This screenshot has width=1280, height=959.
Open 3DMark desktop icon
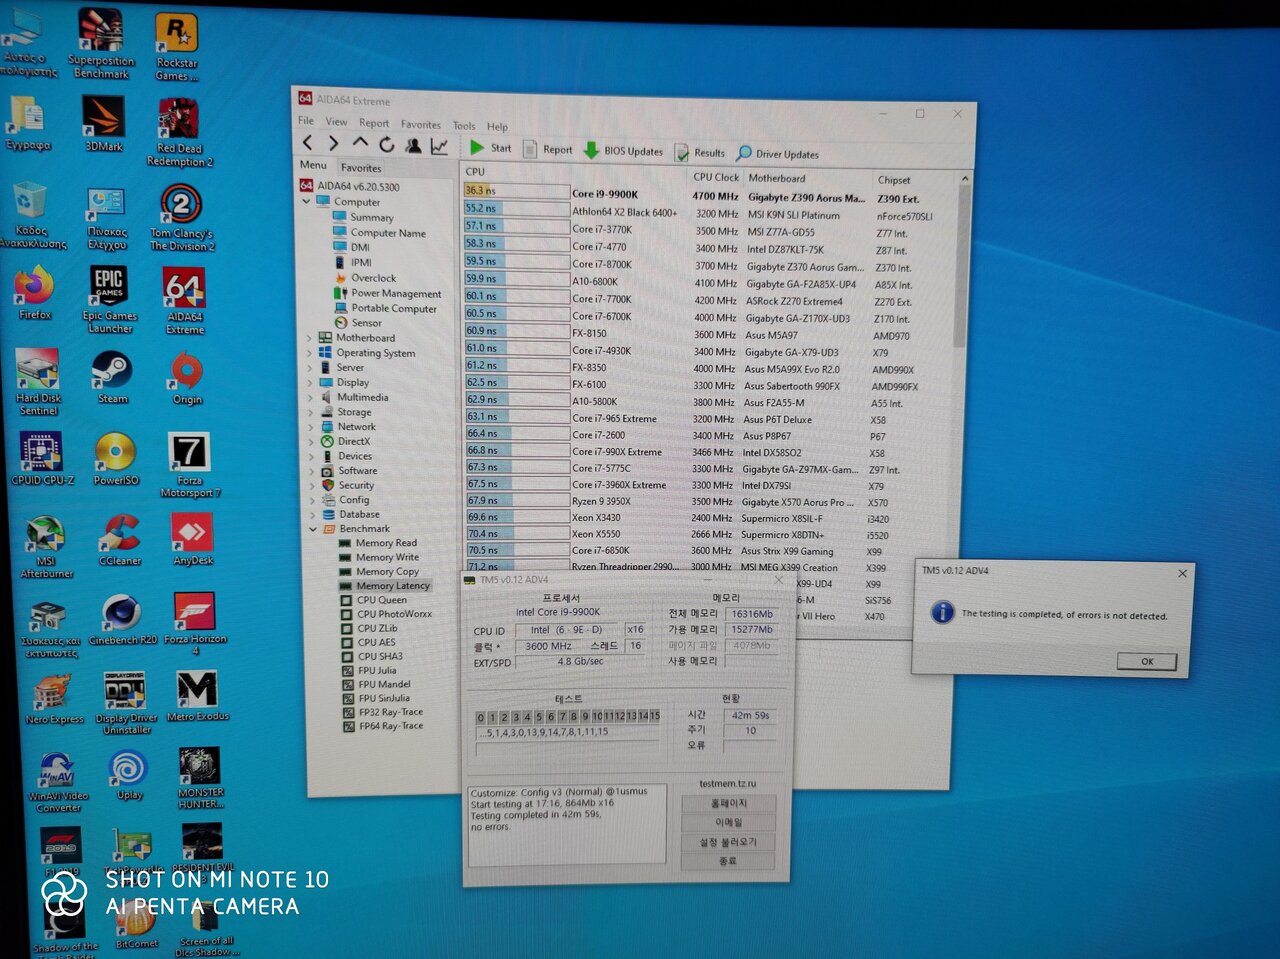click(104, 123)
